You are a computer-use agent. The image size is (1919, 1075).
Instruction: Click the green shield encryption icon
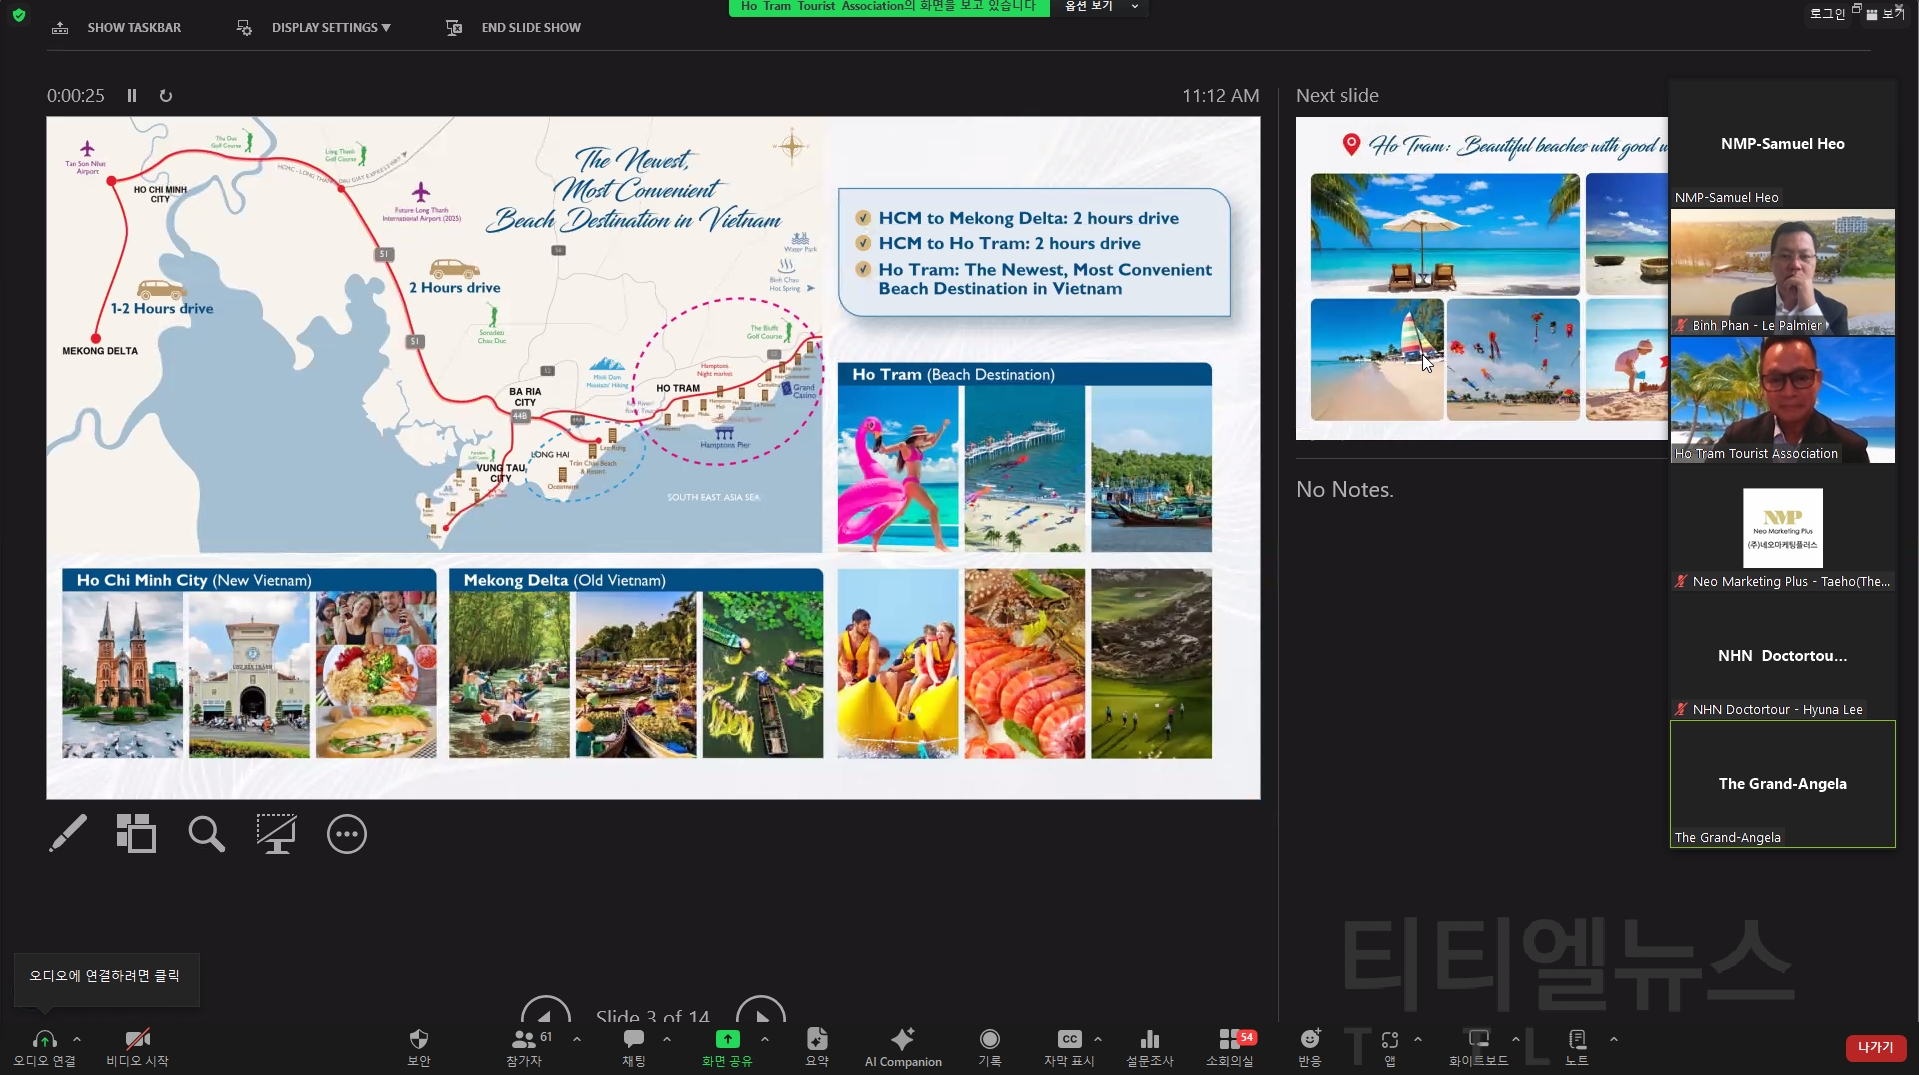19,15
